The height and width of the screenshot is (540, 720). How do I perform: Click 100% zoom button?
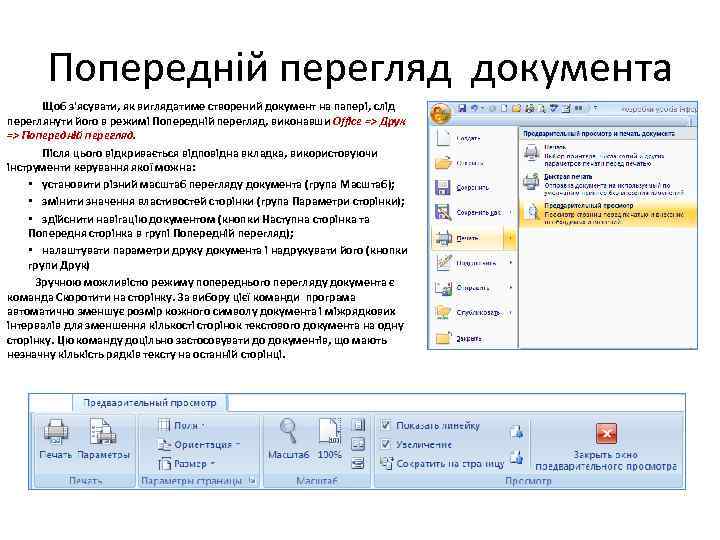(x=330, y=439)
